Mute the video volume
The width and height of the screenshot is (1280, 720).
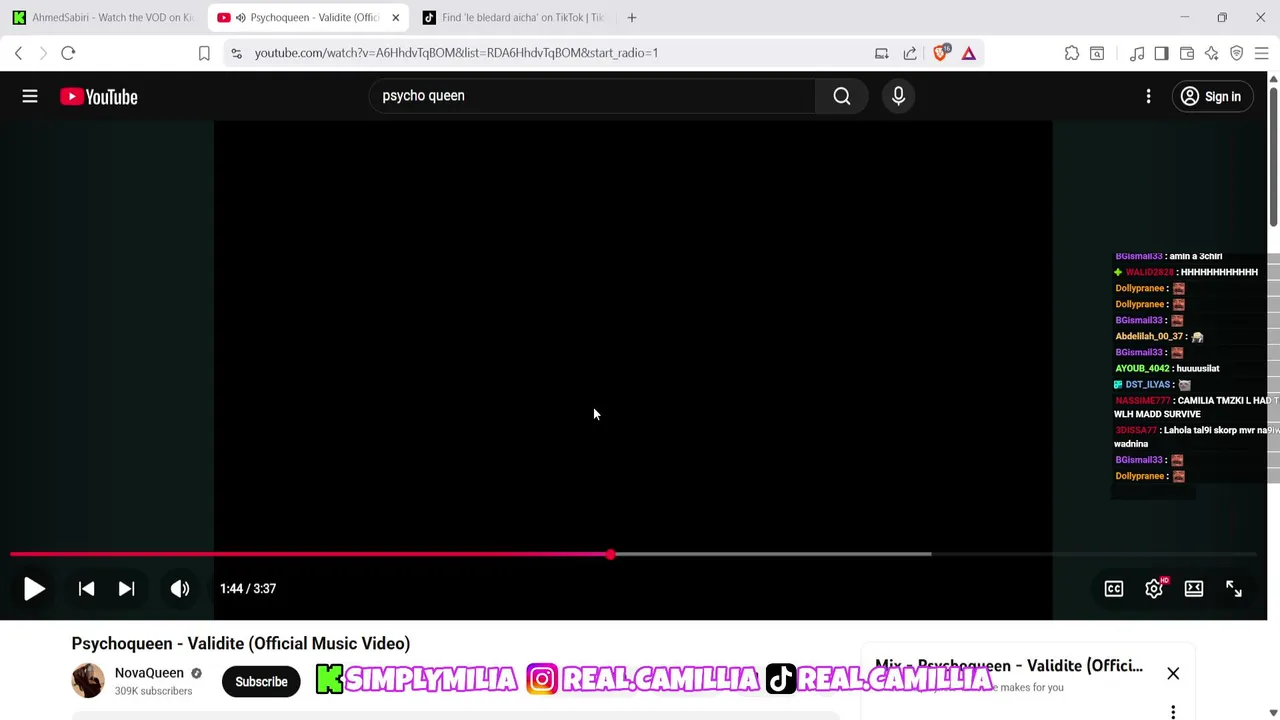(x=180, y=589)
